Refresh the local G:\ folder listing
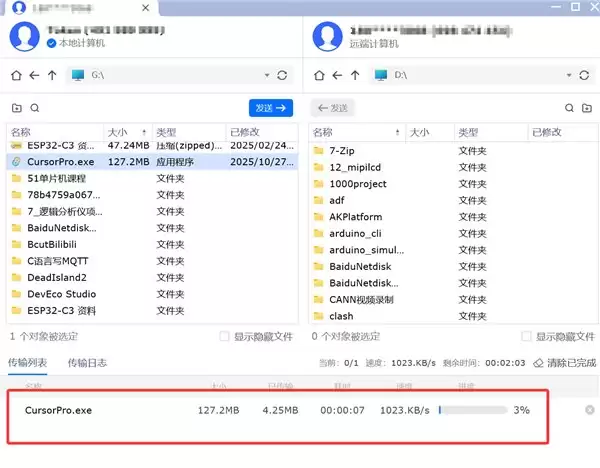 click(x=282, y=75)
